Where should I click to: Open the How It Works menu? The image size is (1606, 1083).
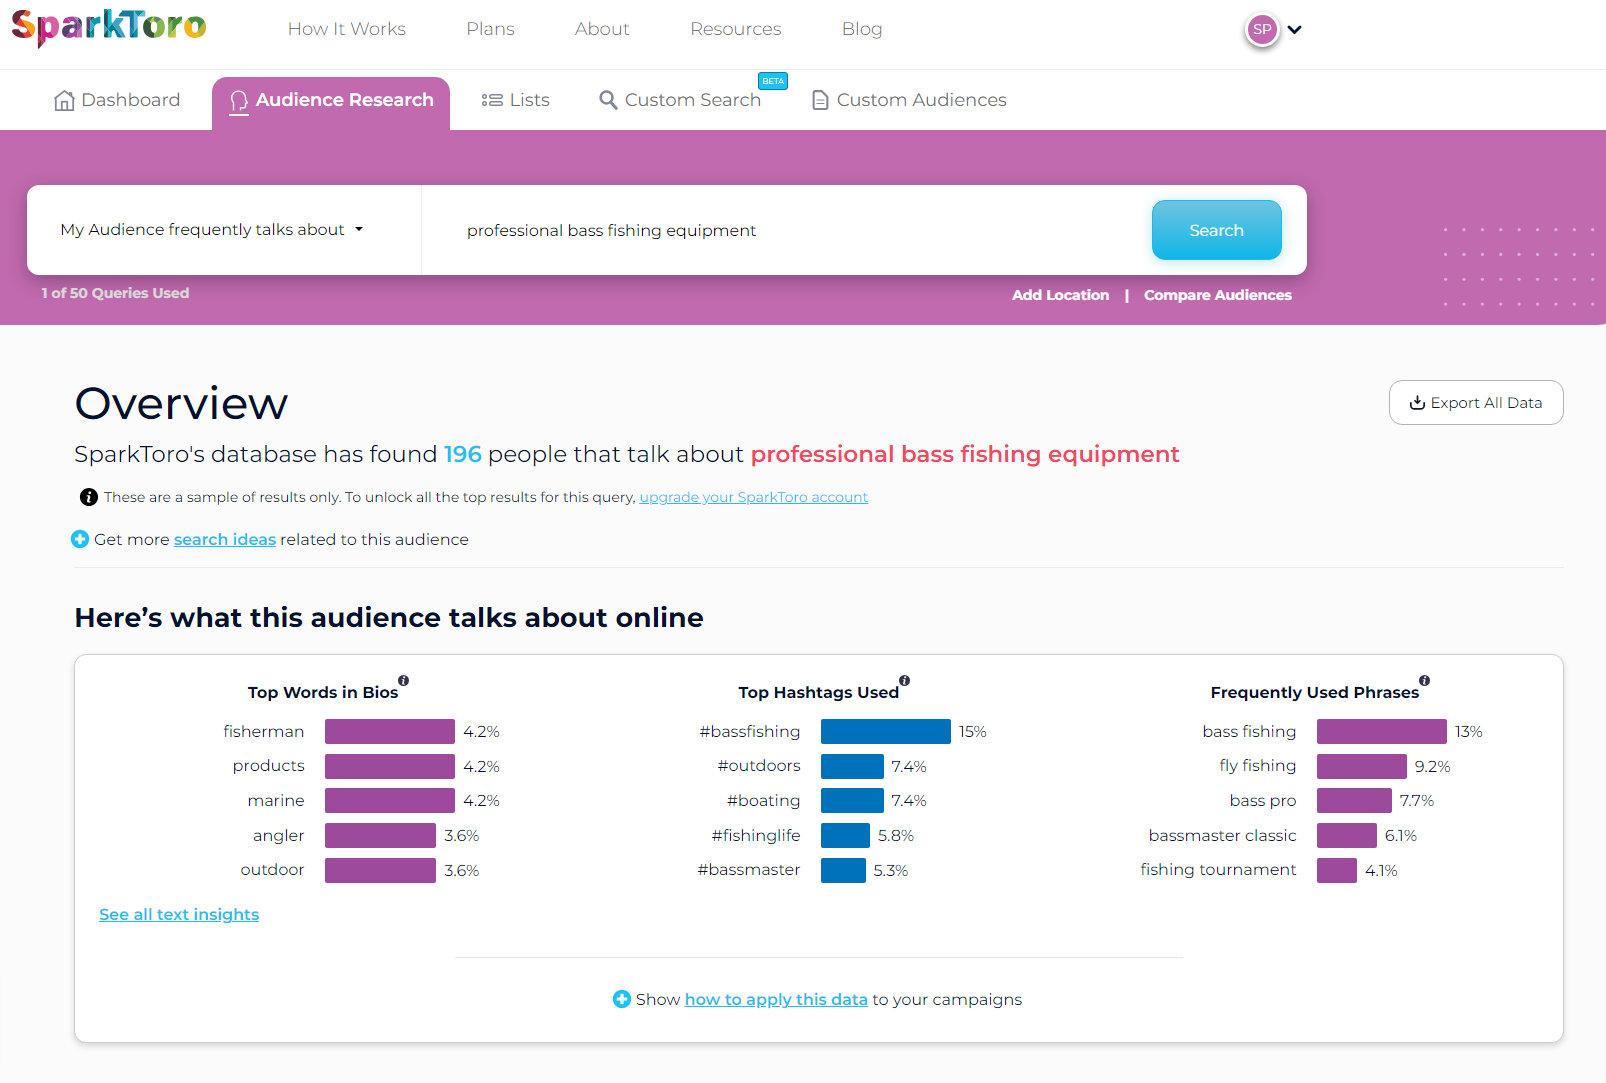[347, 29]
